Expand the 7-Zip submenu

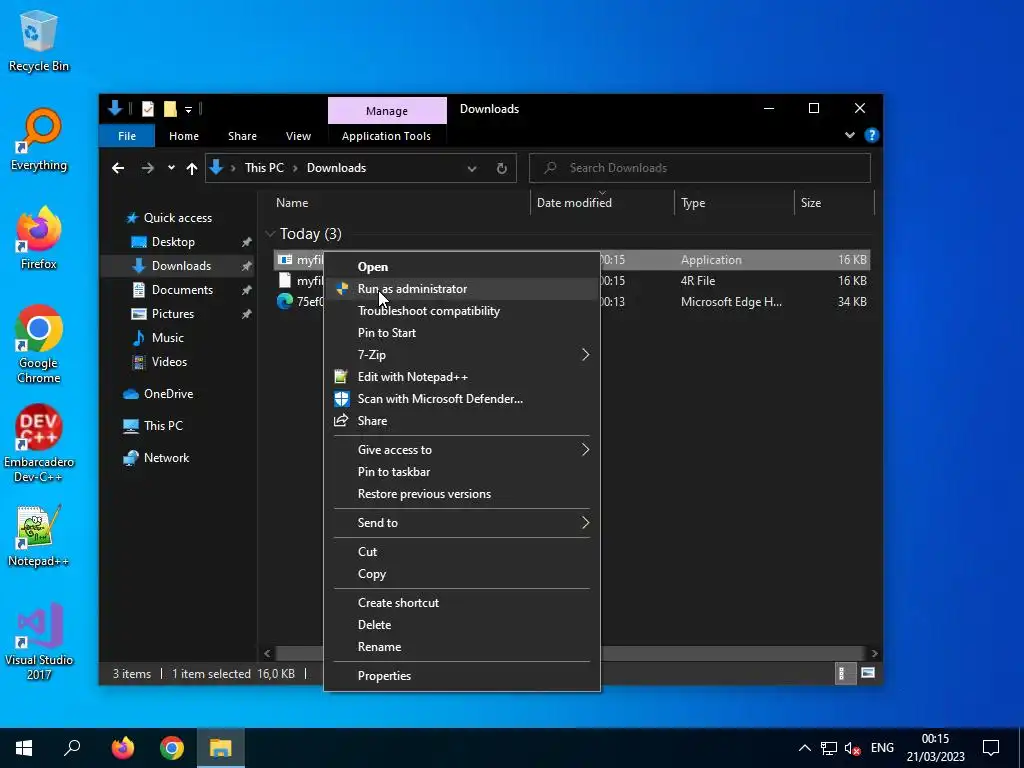[462, 355]
